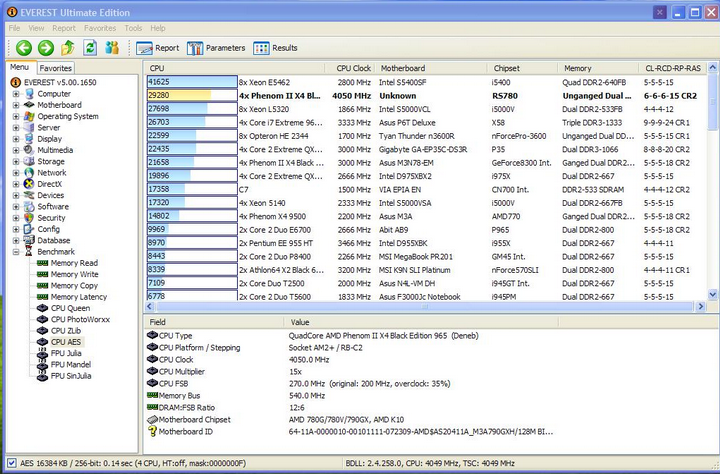Select the DirectX icon in the tree
720x474 pixels.
click(29, 184)
